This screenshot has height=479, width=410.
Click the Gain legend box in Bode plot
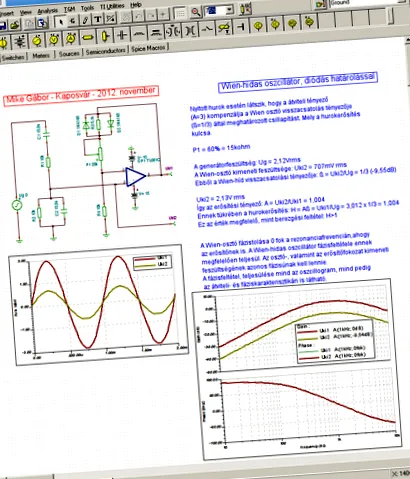coord(334,342)
